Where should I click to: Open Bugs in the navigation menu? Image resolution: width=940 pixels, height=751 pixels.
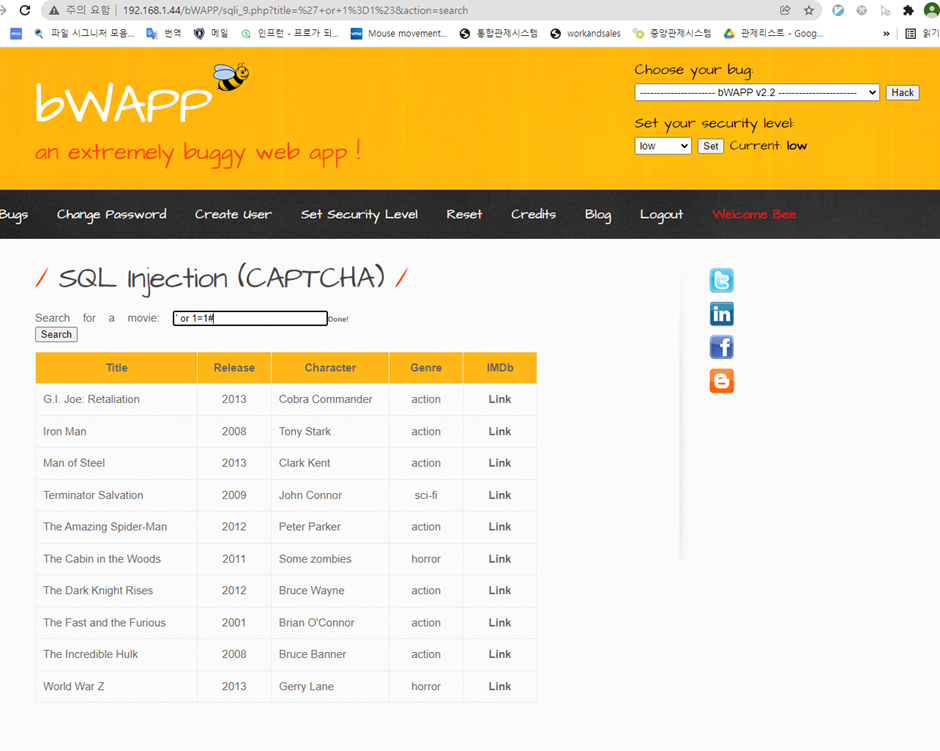pyautogui.click(x=14, y=215)
